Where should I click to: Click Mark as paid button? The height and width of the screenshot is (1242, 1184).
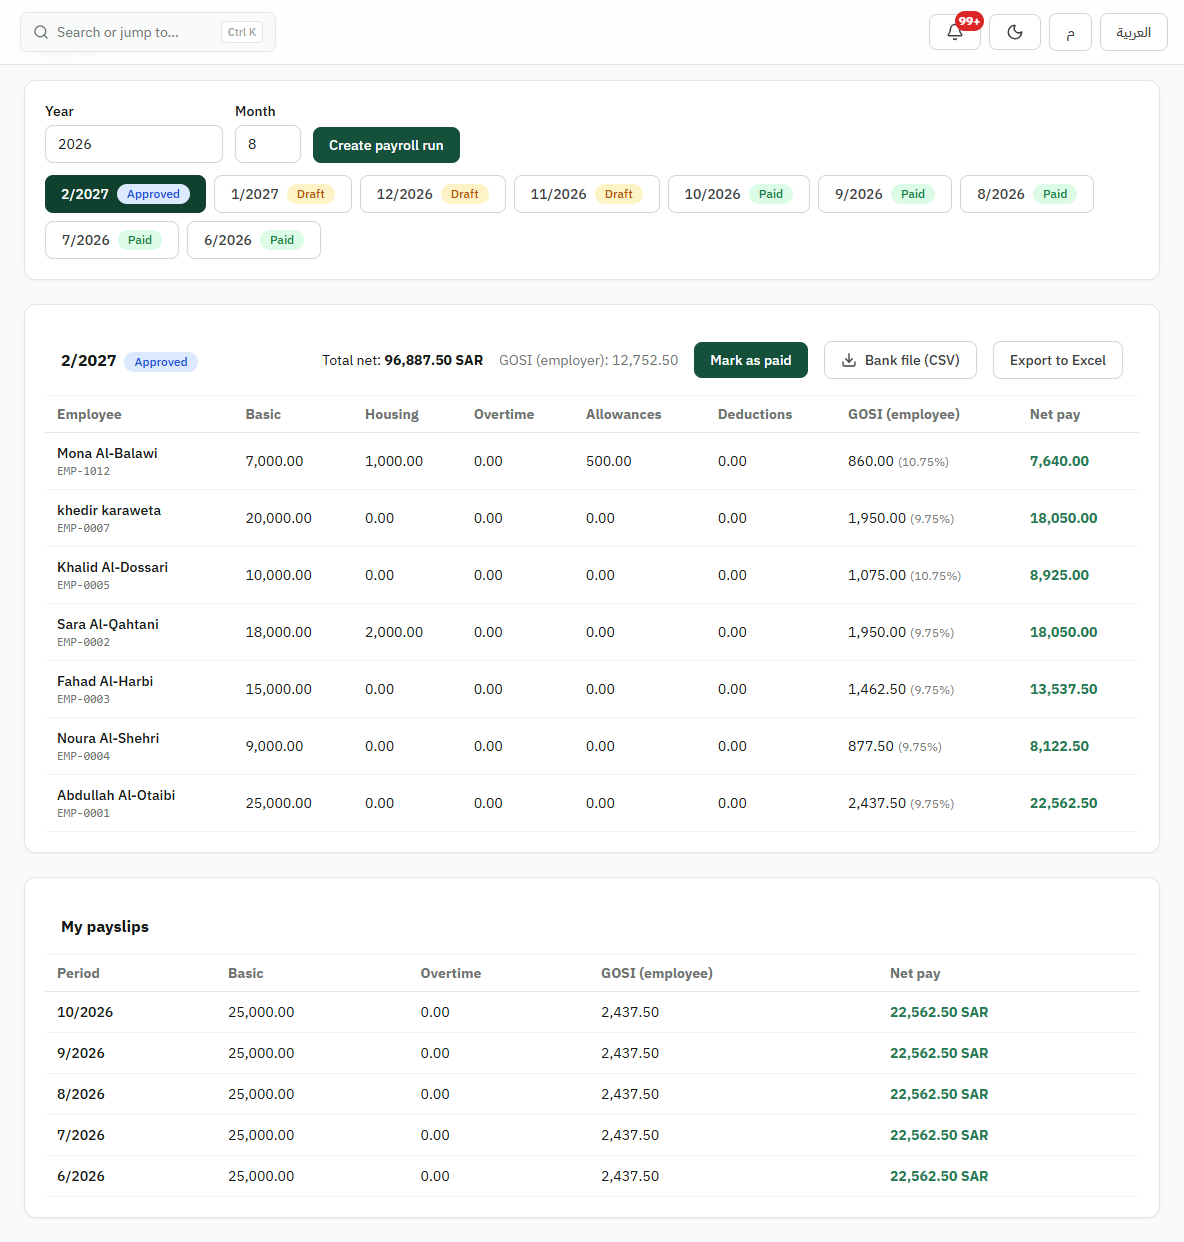[x=751, y=360]
